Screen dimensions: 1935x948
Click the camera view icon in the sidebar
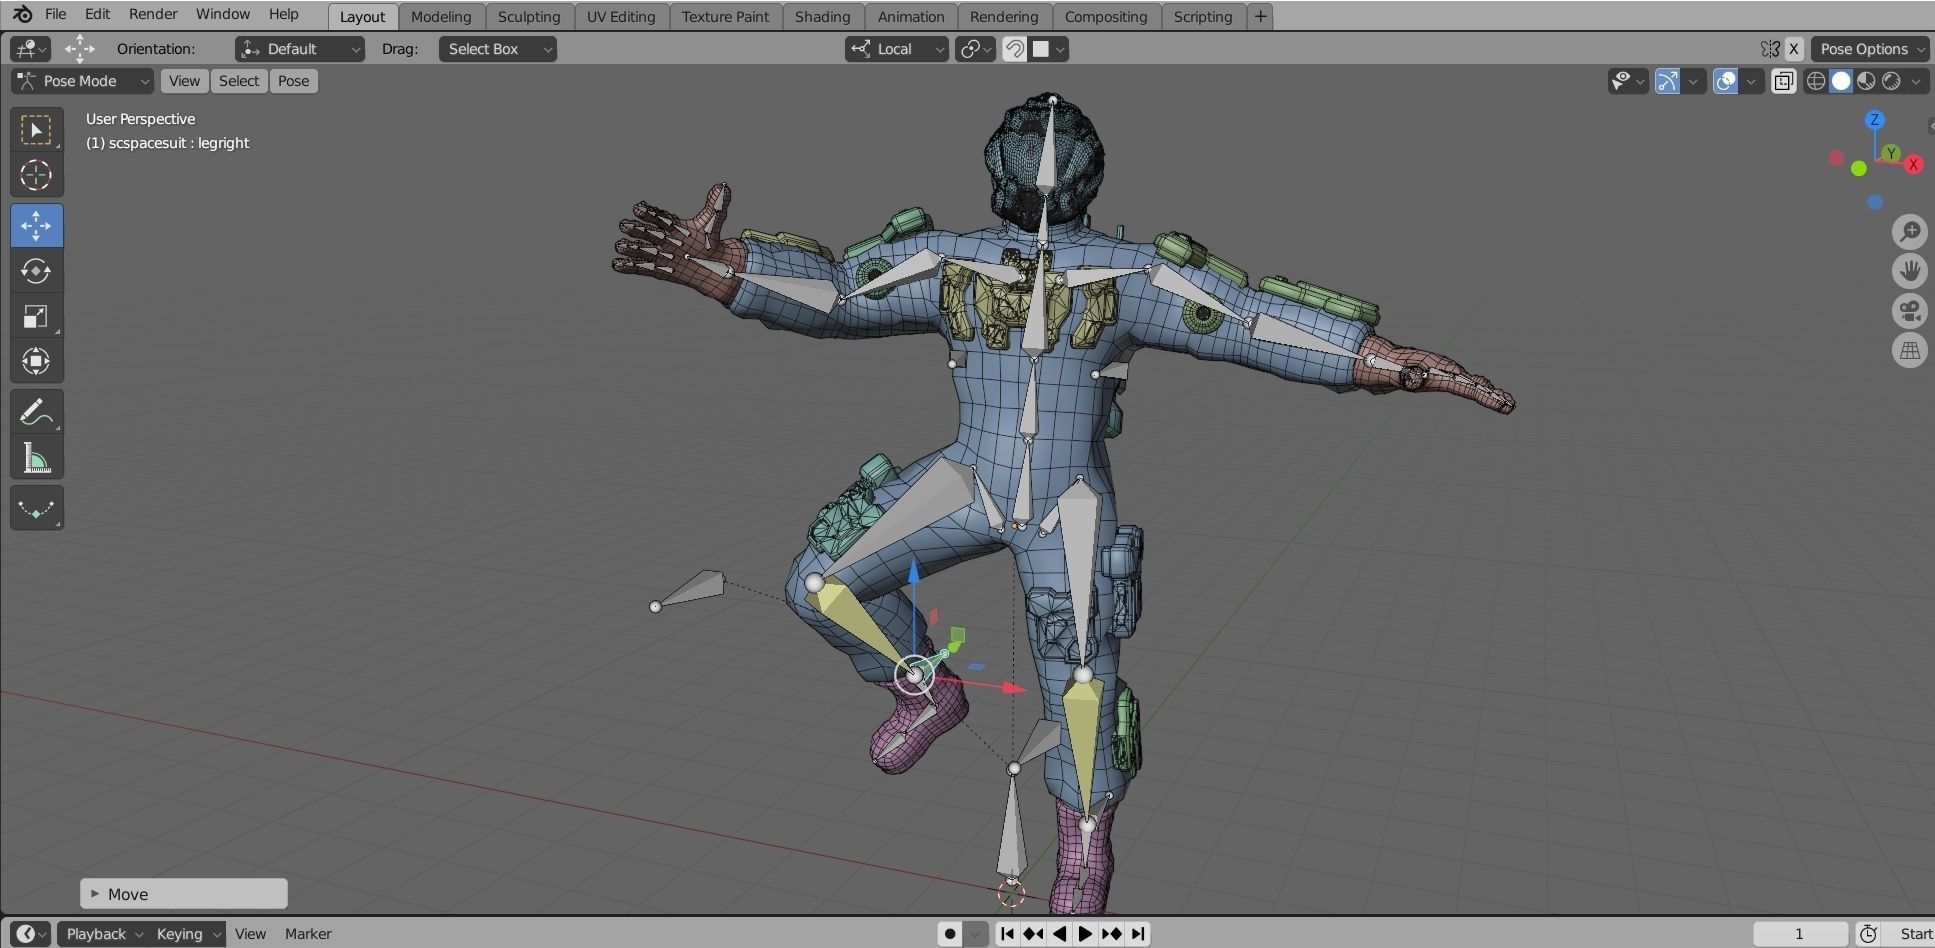point(1911,312)
